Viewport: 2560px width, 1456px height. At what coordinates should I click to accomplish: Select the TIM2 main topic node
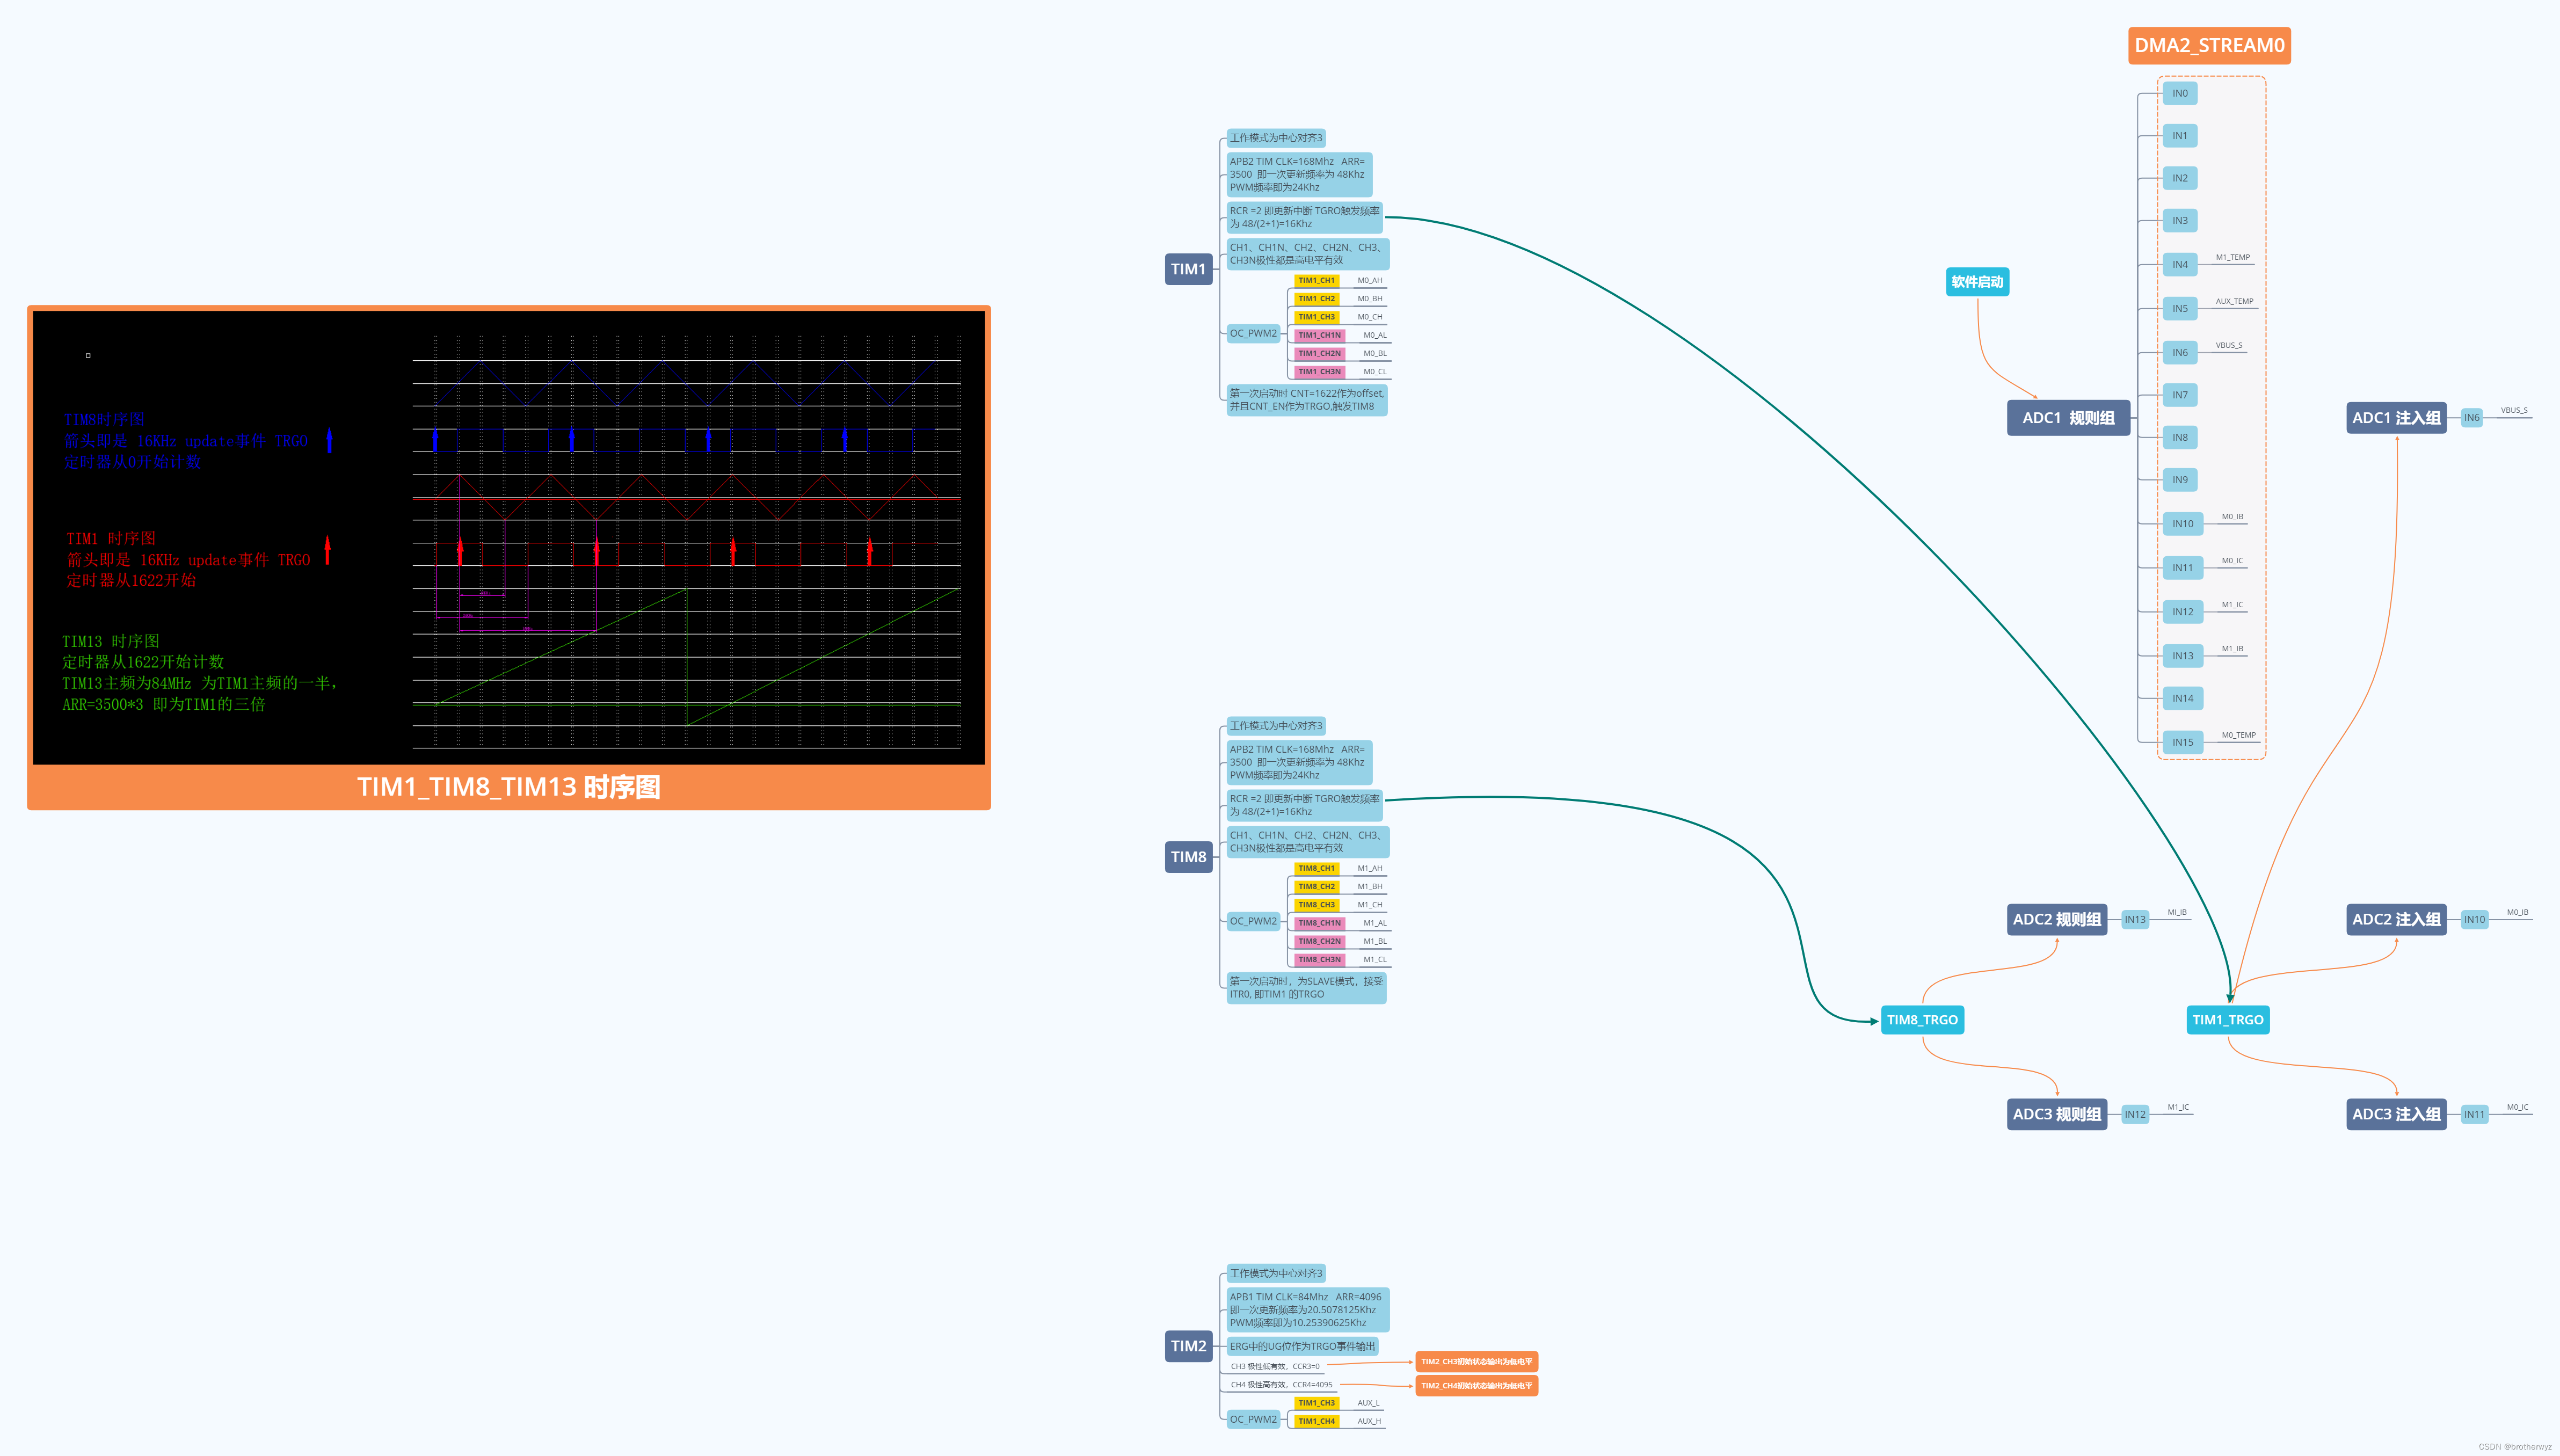click(x=1188, y=1346)
